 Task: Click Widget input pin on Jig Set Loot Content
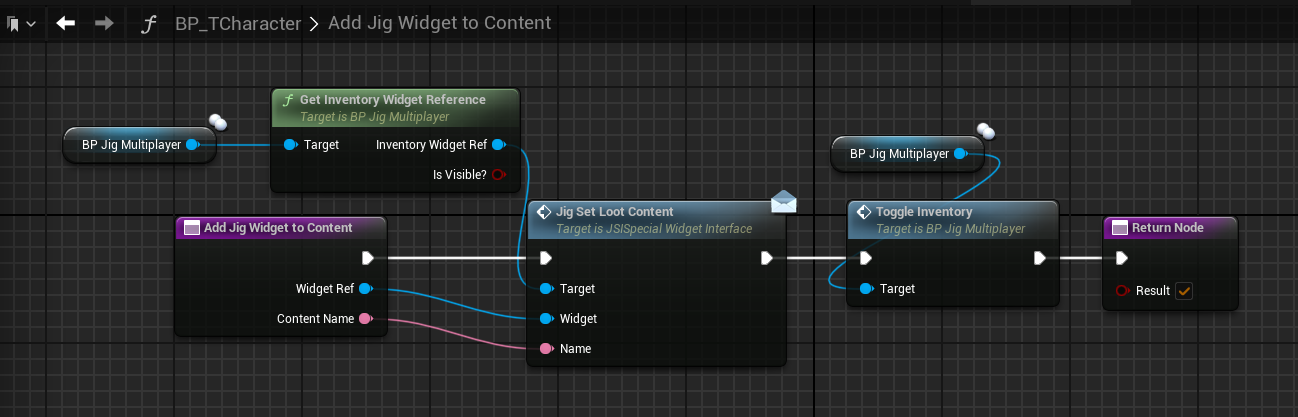(x=545, y=319)
